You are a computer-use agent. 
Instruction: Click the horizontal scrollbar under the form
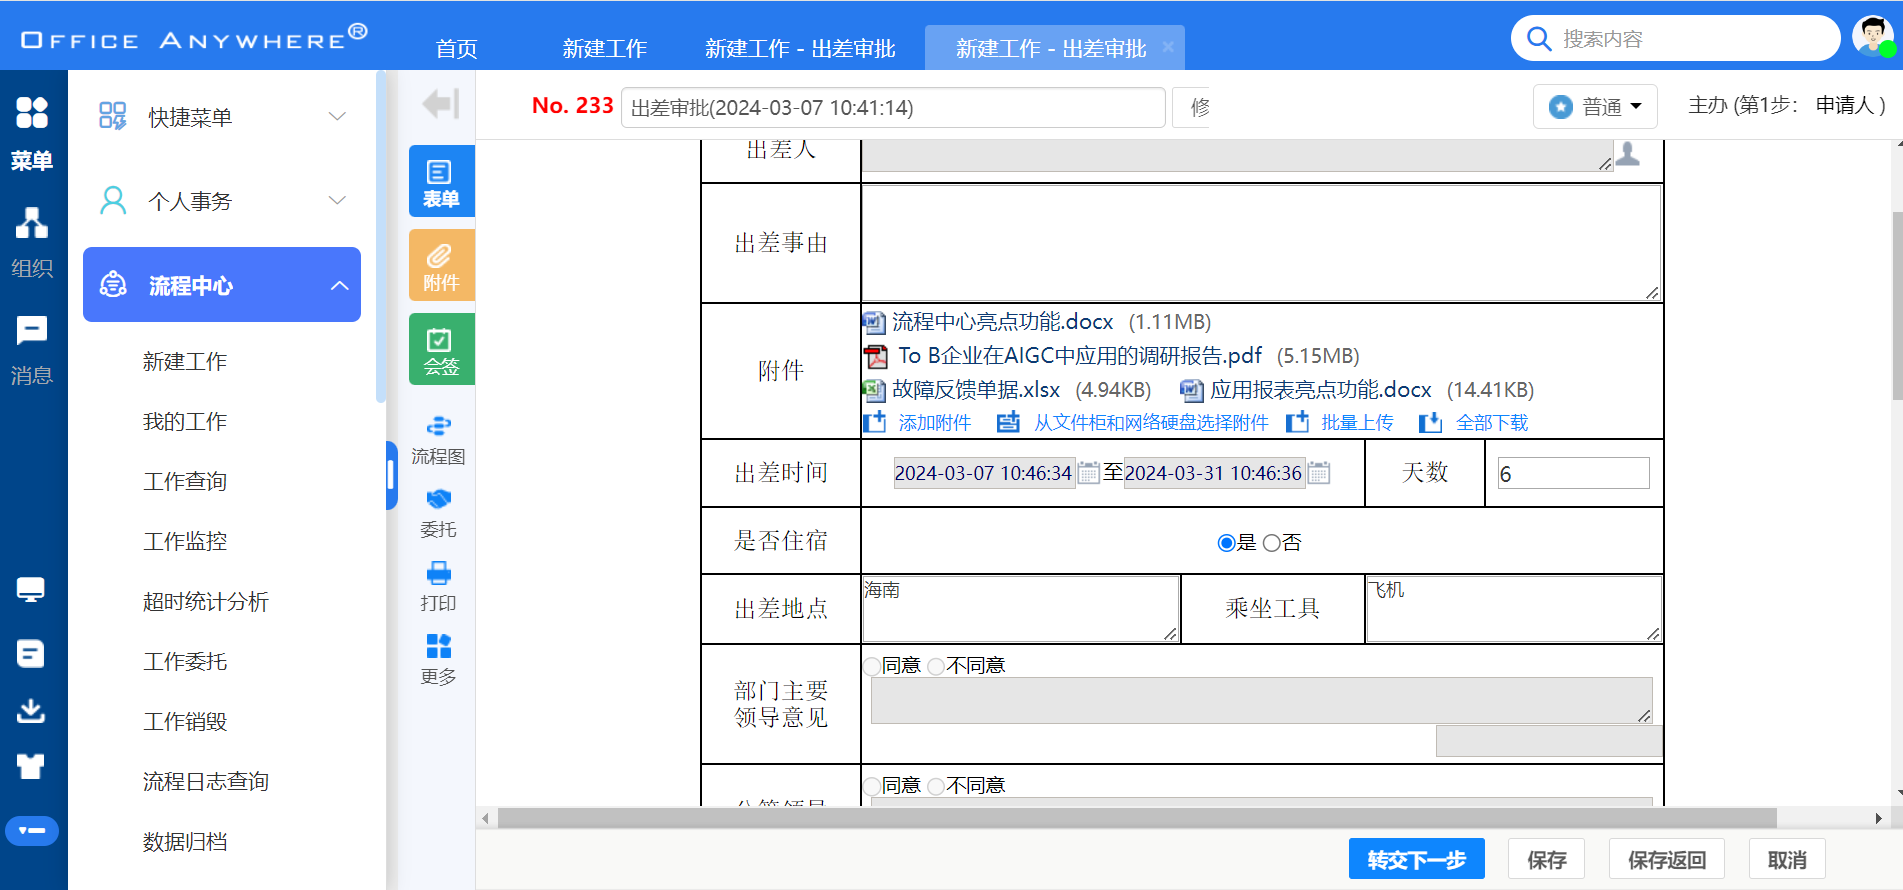pos(1137,818)
